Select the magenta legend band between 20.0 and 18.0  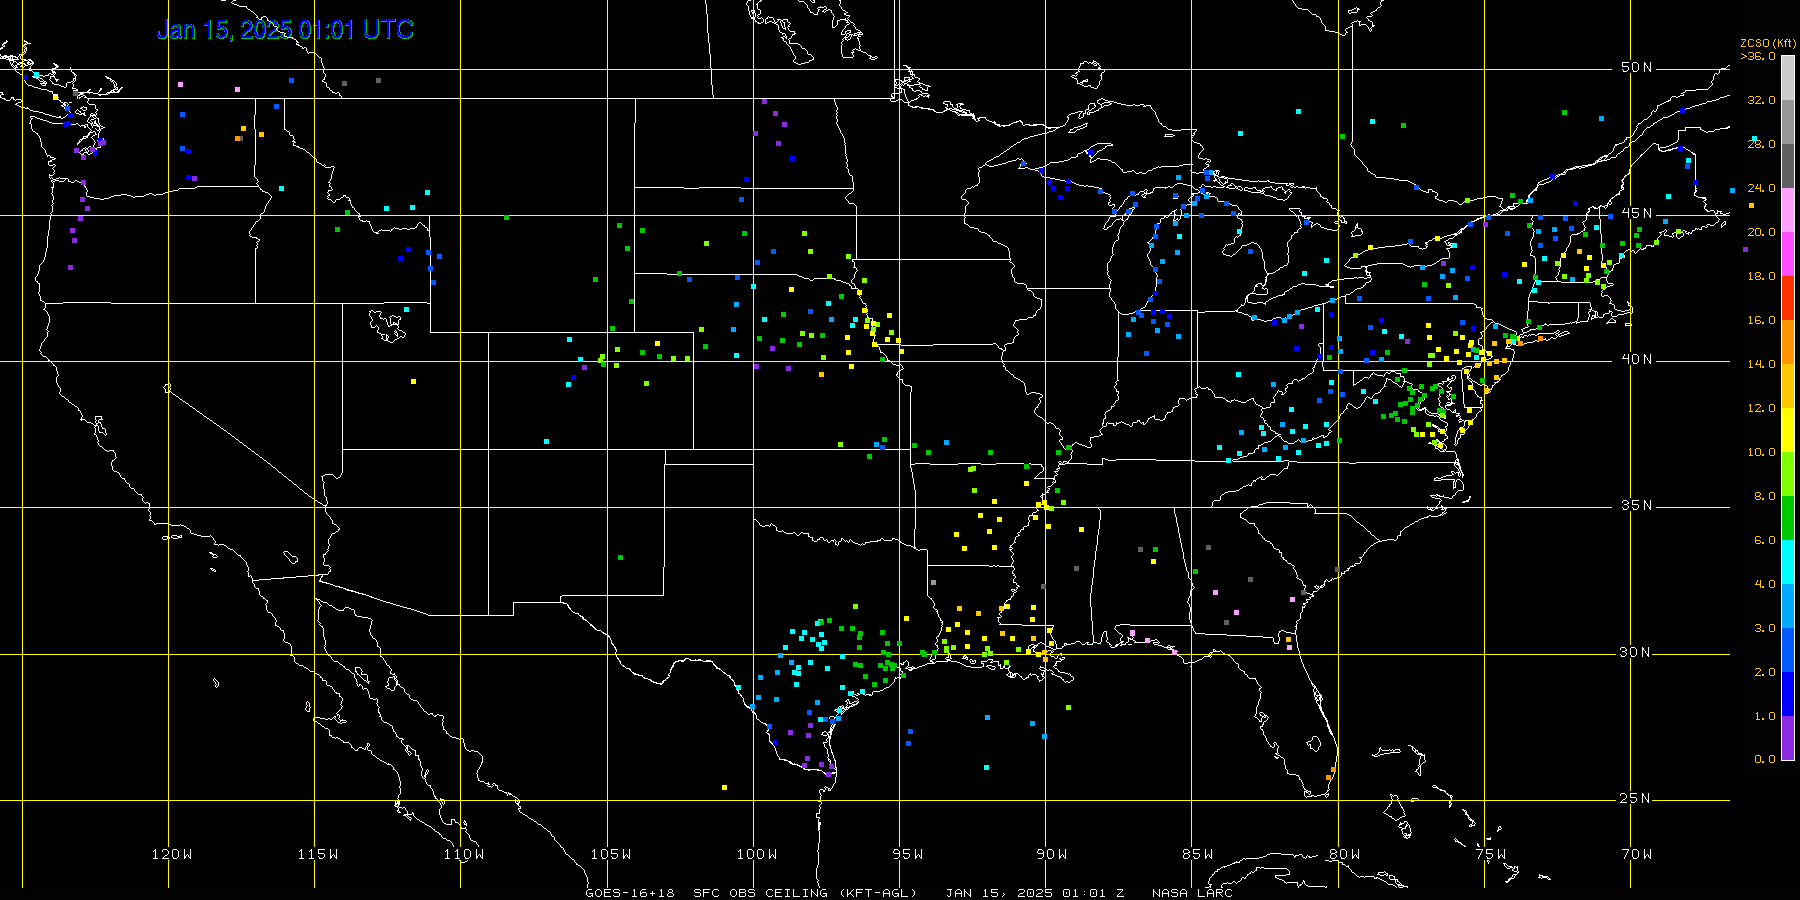(x=1788, y=254)
